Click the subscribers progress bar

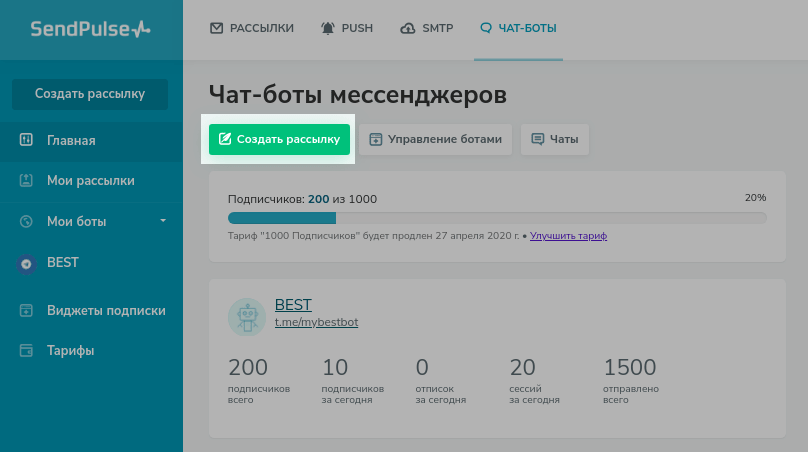coord(497,218)
